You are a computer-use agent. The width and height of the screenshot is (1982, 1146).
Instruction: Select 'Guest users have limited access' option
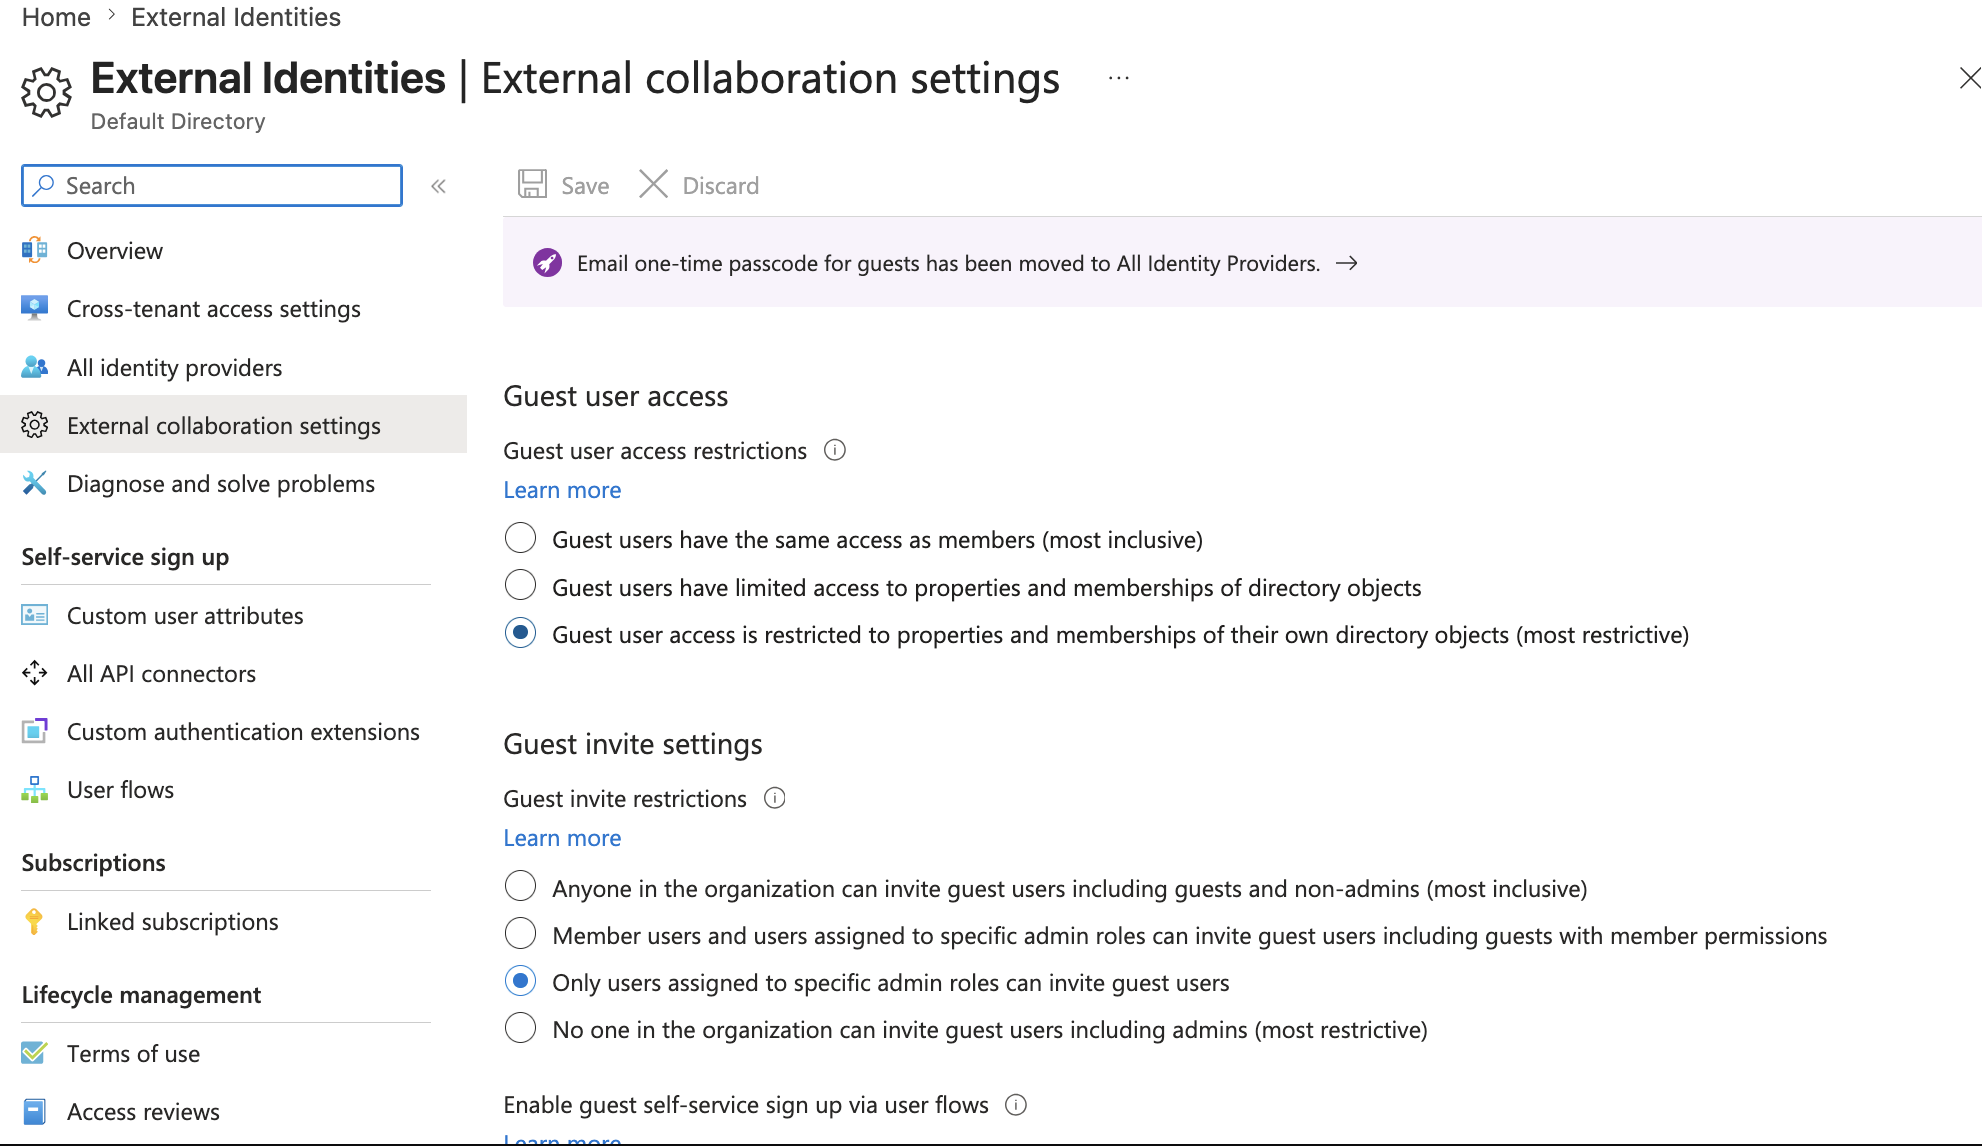[520, 585]
